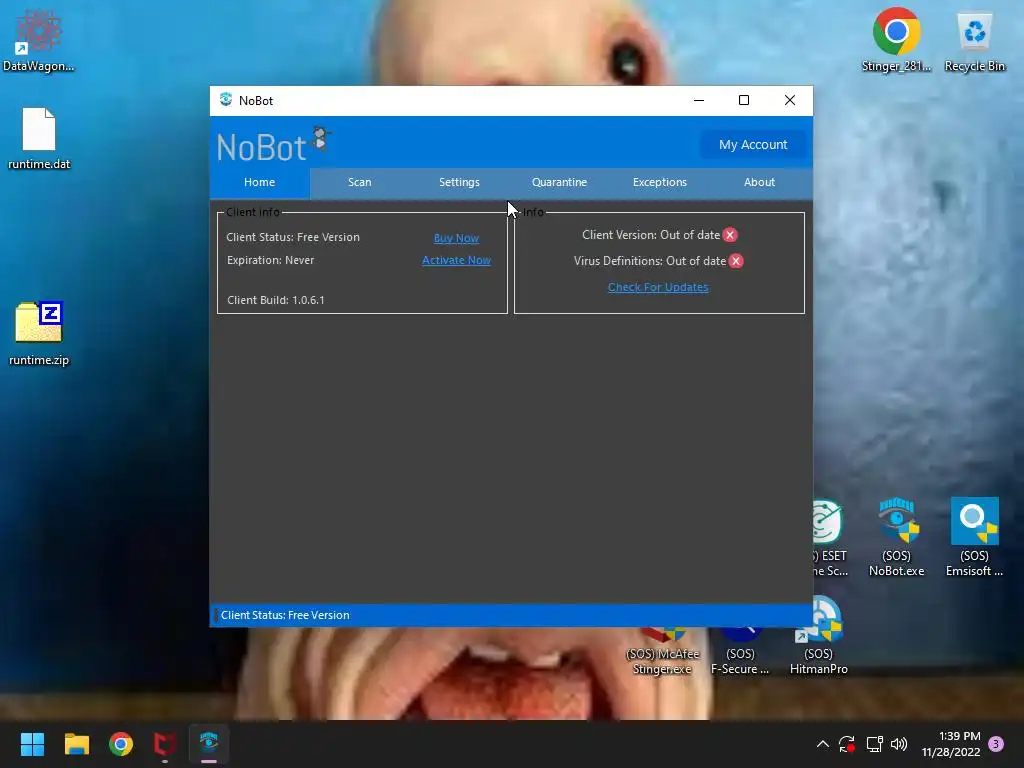This screenshot has width=1024, height=768.
Task: Close the NoBot window
Action: (x=790, y=100)
